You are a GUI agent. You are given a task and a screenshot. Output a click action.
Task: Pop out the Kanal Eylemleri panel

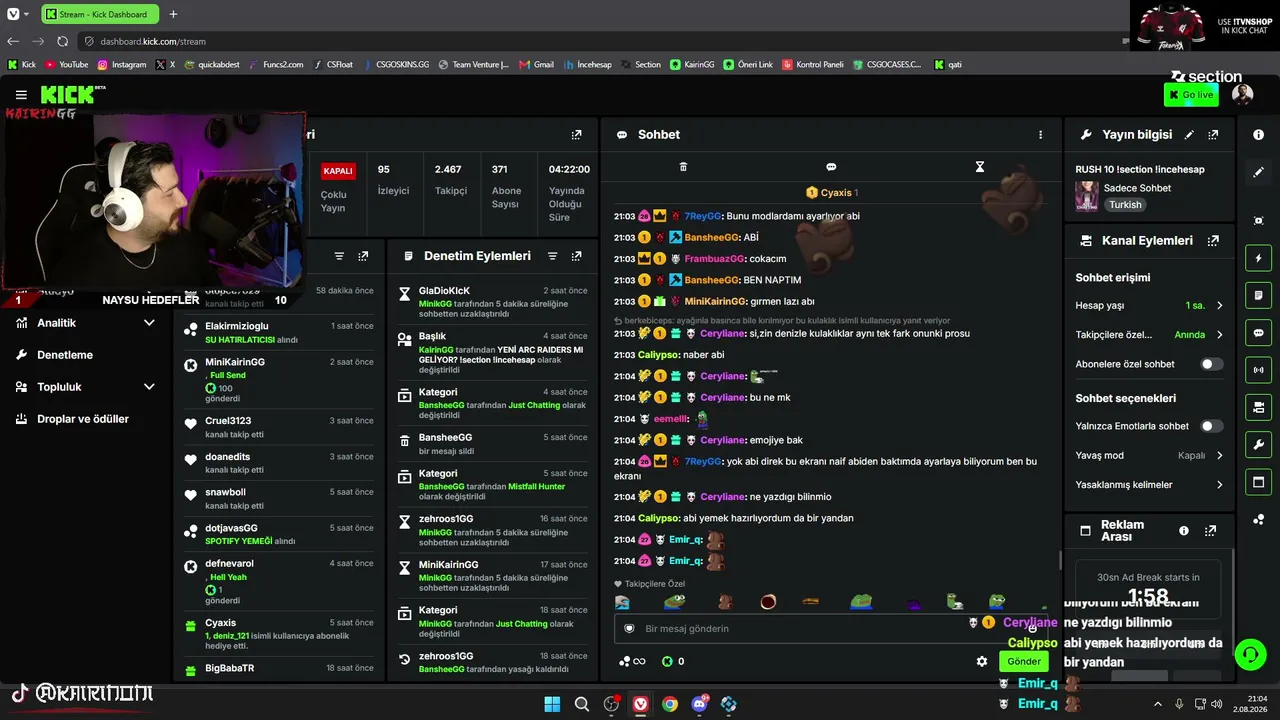1213,241
